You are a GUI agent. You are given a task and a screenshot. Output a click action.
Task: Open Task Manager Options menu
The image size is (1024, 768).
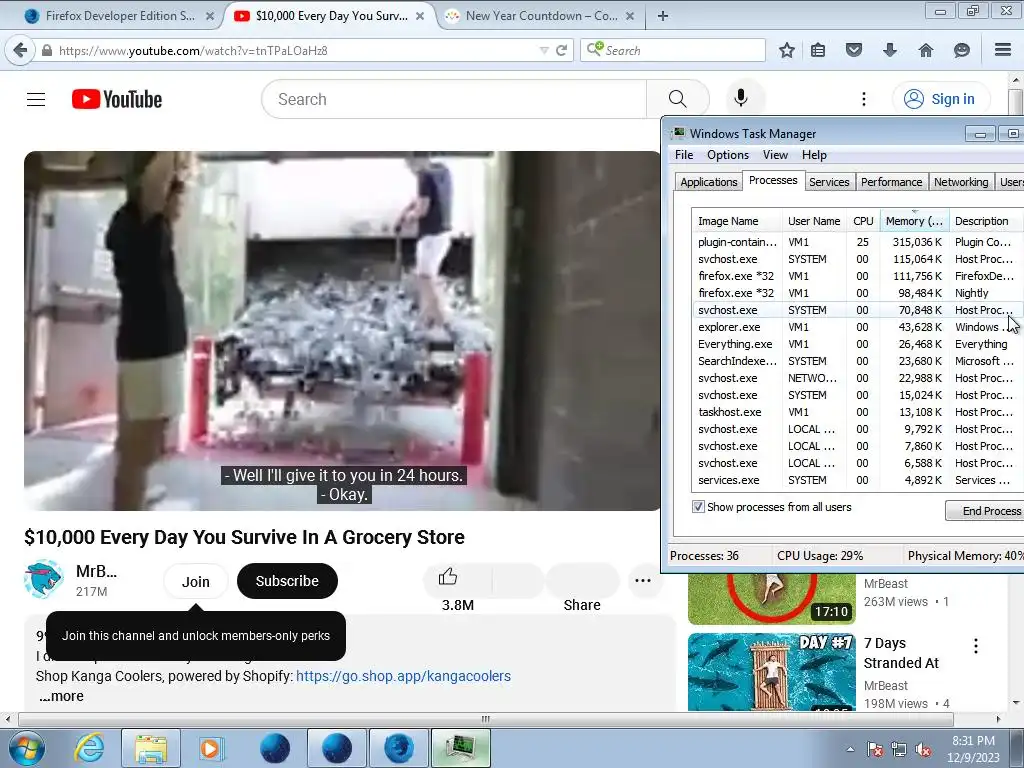(x=728, y=155)
